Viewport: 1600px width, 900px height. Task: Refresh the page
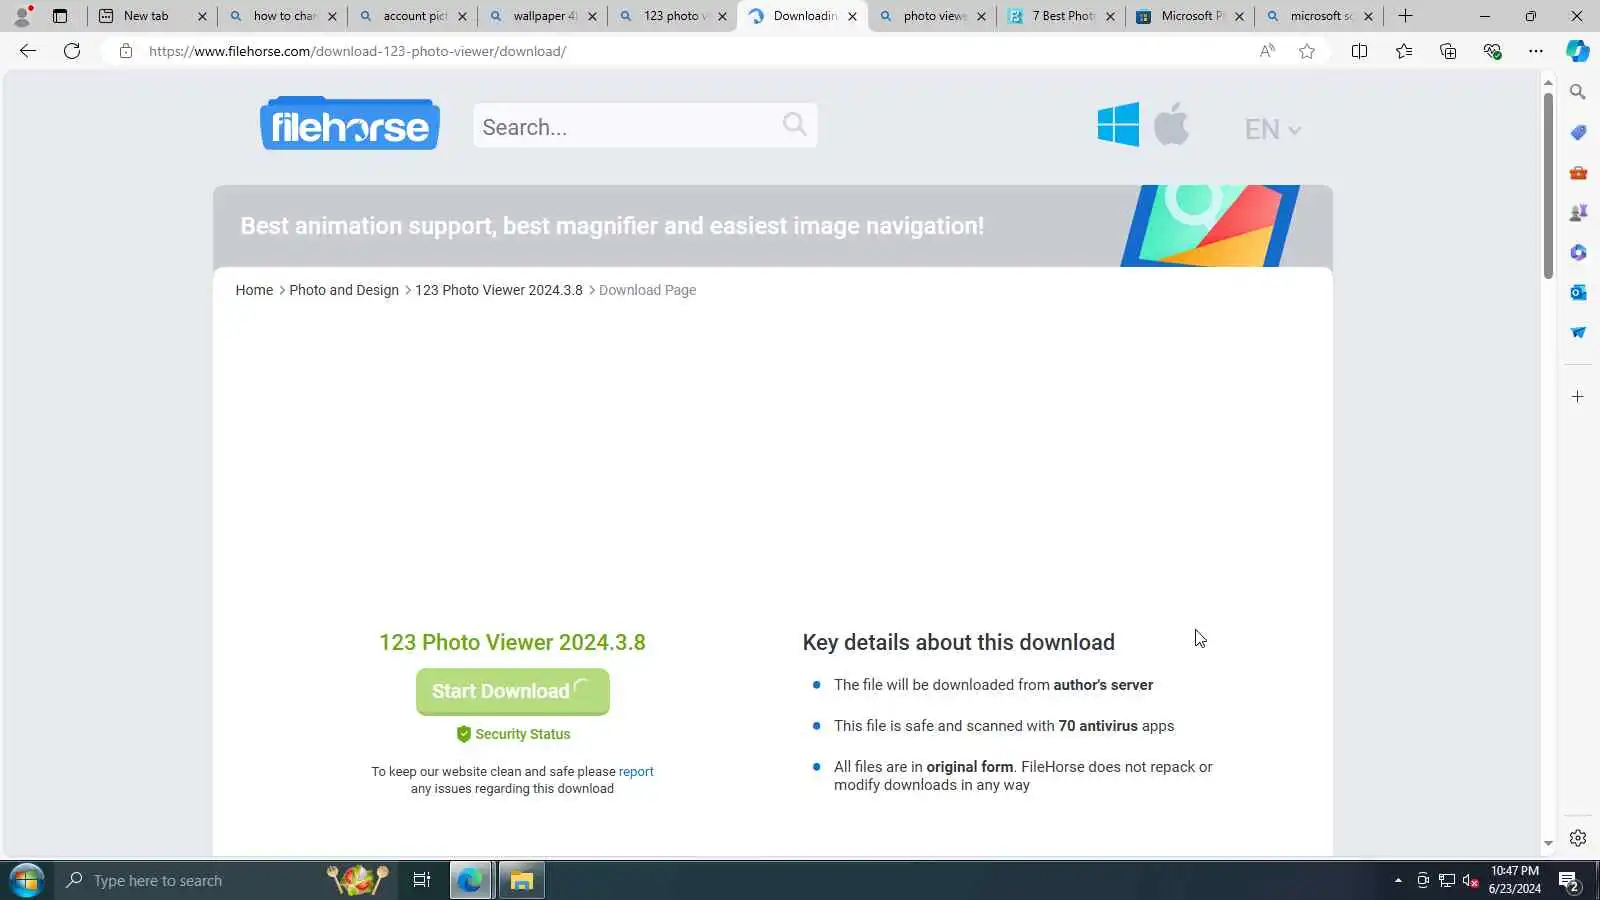[x=72, y=51]
